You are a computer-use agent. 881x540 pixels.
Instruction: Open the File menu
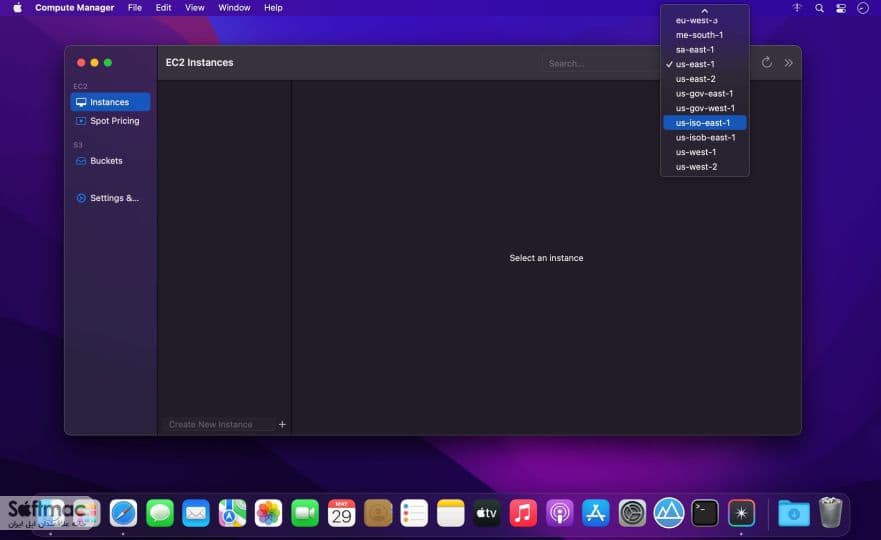[x=134, y=8]
